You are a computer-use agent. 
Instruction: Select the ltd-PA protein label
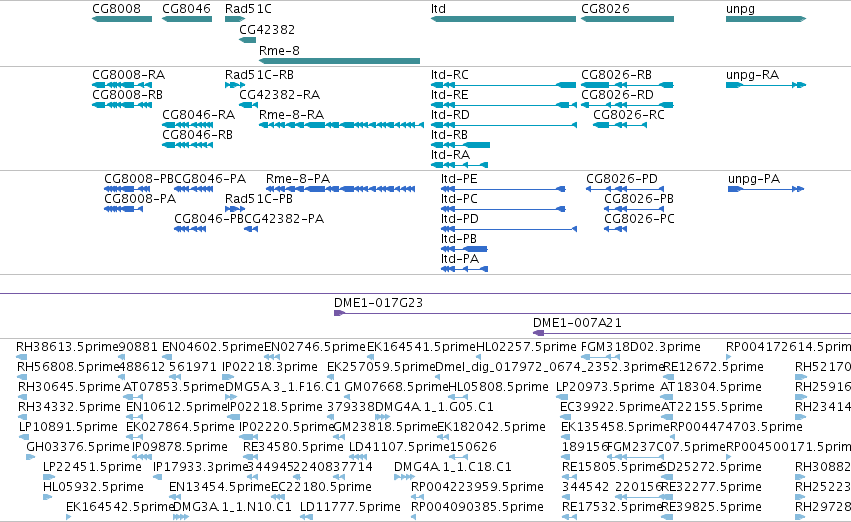pos(460,259)
